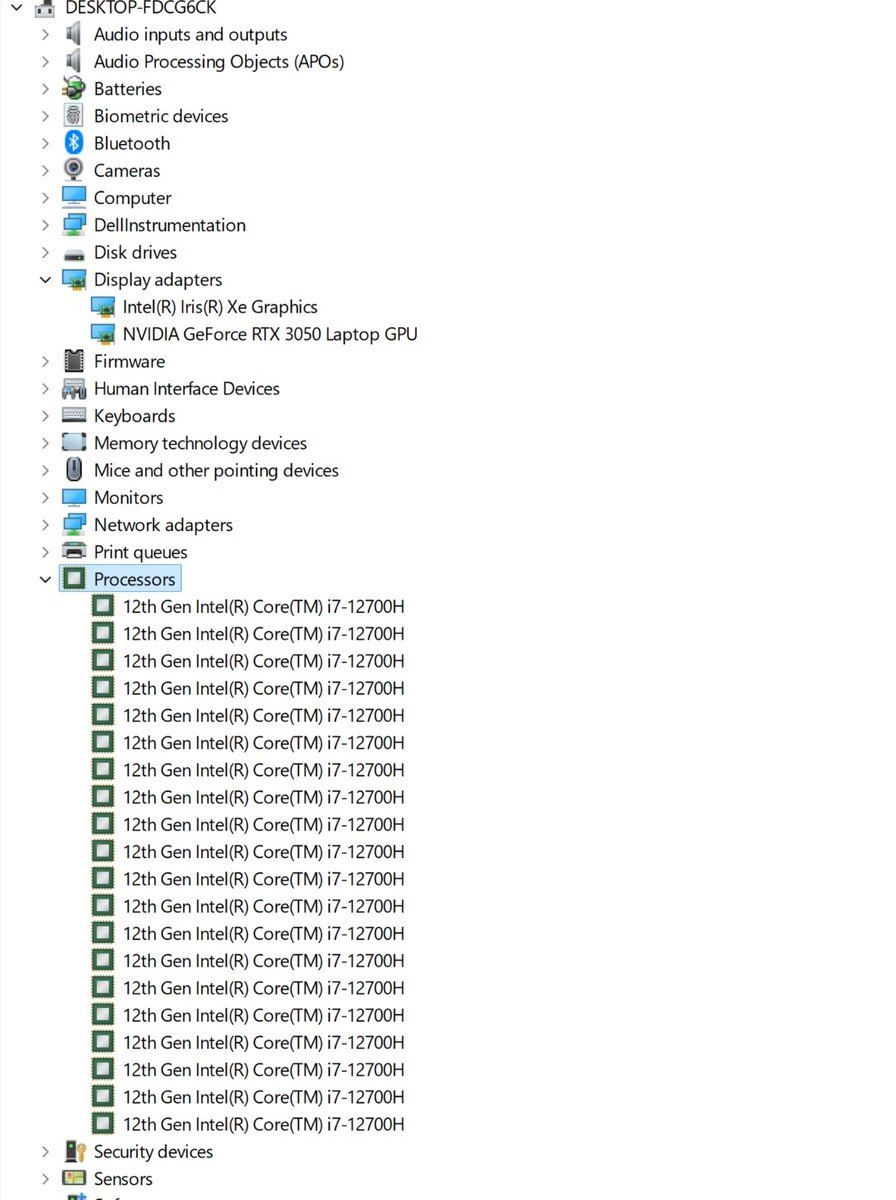Click the Disk drives icon

pos(74,253)
